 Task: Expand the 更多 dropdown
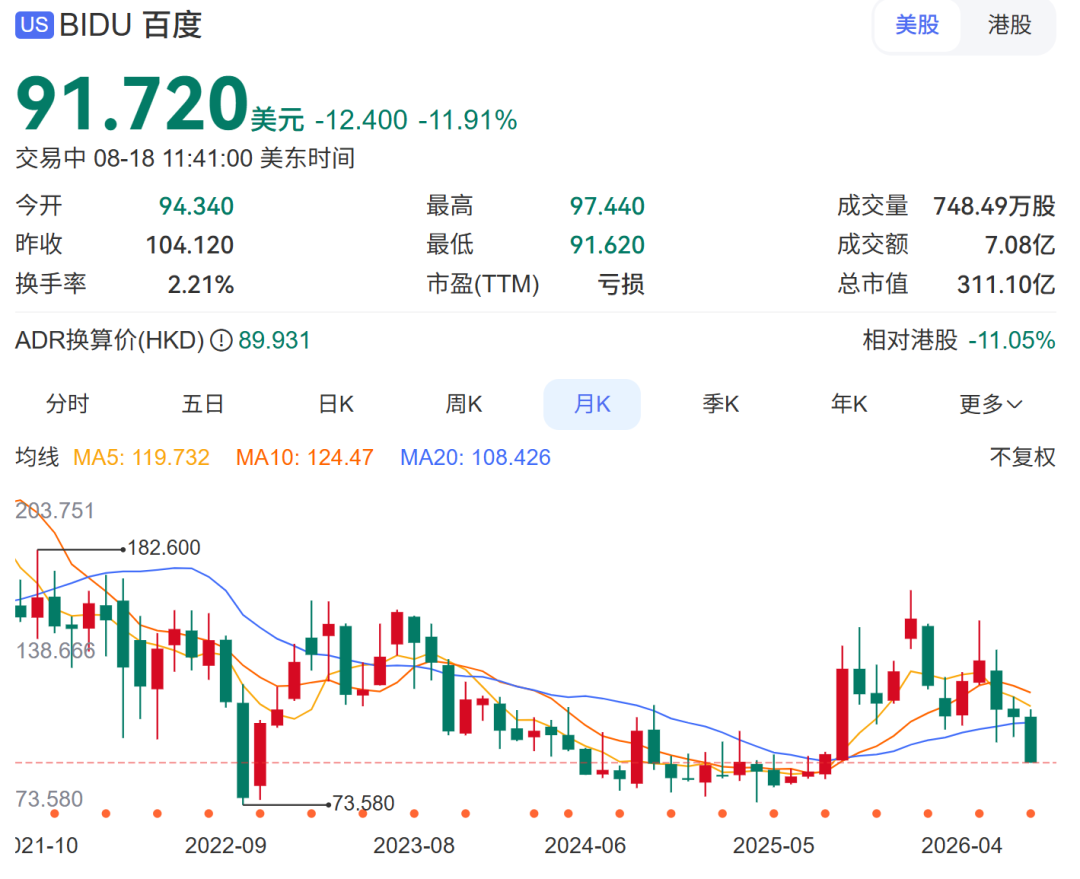(x=990, y=404)
